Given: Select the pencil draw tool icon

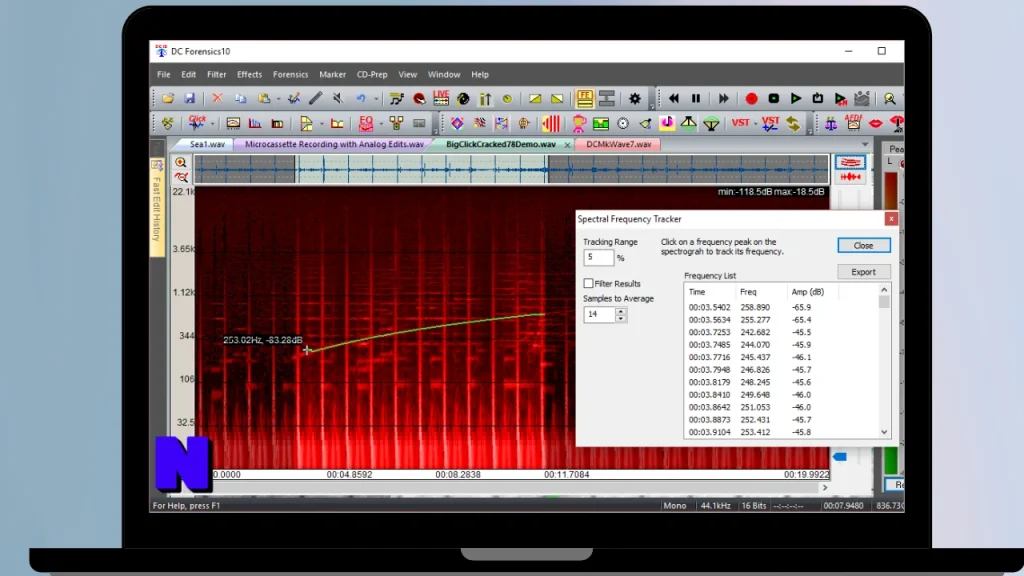Looking at the screenshot, I should [315, 99].
